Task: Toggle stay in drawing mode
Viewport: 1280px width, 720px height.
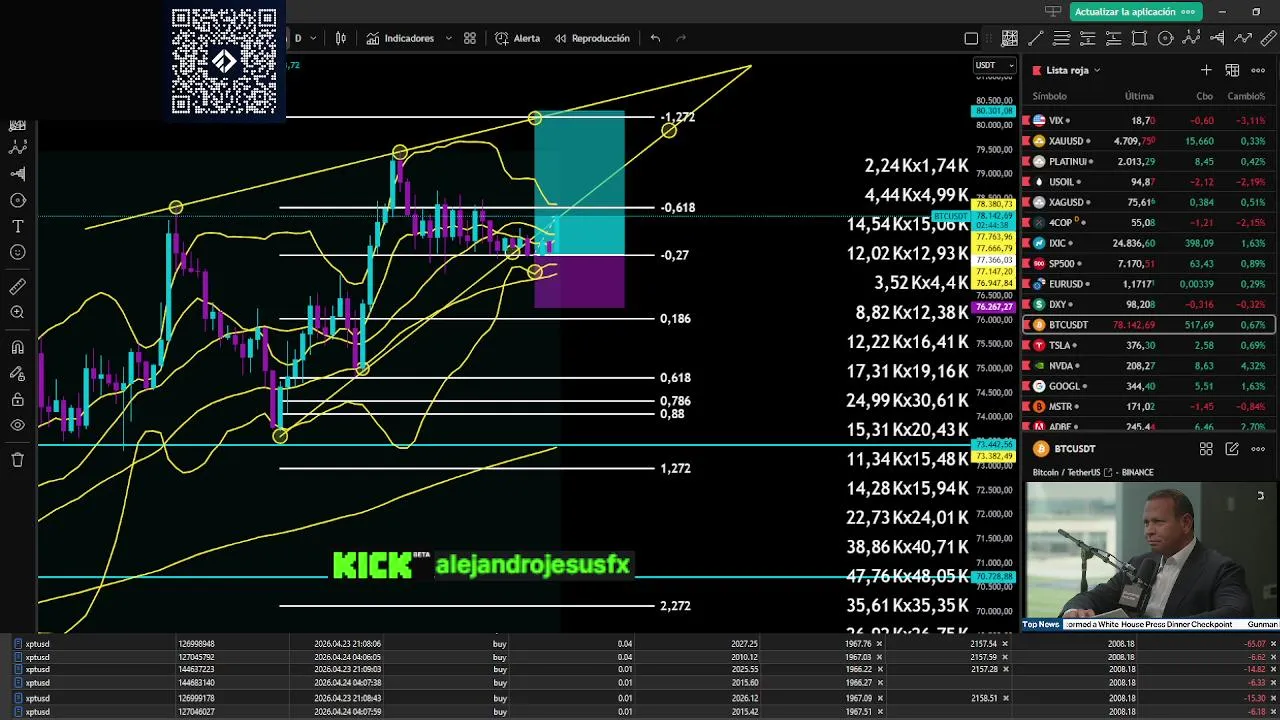Action: (x=17, y=374)
